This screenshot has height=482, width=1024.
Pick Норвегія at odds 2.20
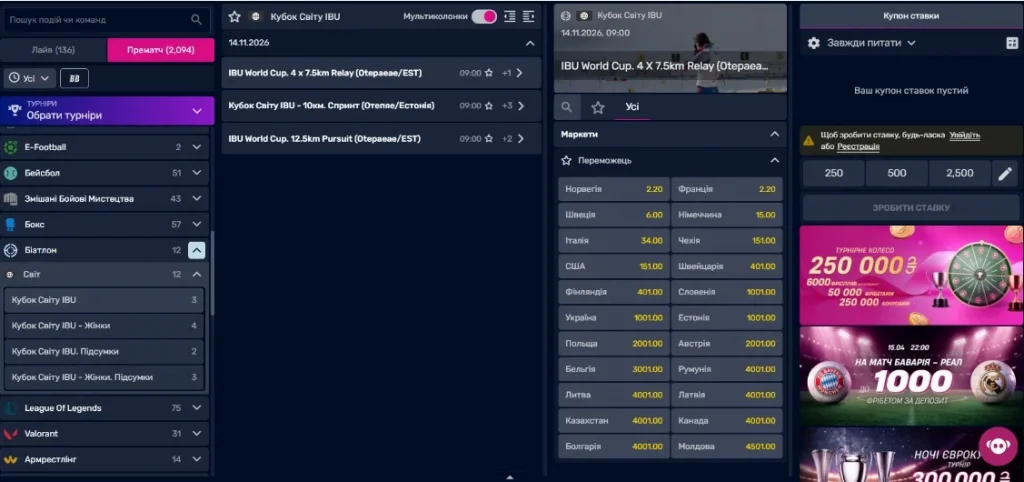(x=614, y=189)
